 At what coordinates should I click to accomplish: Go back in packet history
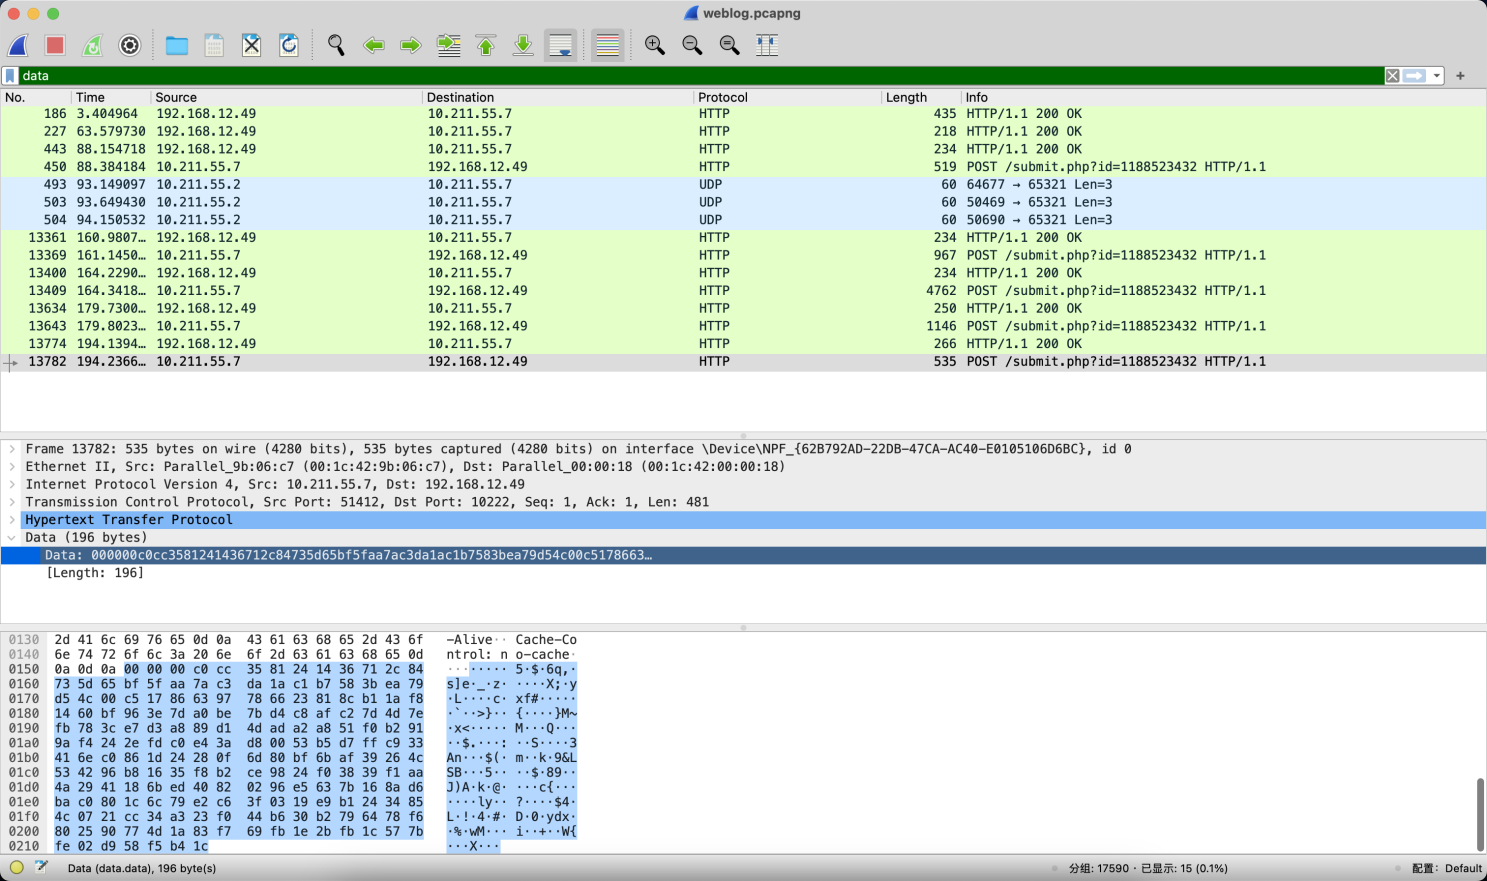coord(374,45)
